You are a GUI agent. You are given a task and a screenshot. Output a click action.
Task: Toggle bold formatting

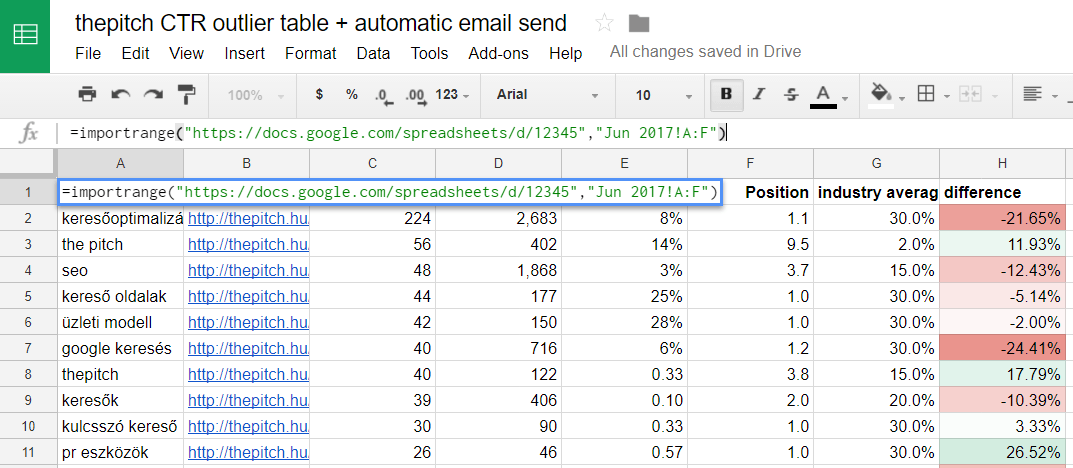(x=727, y=94)
